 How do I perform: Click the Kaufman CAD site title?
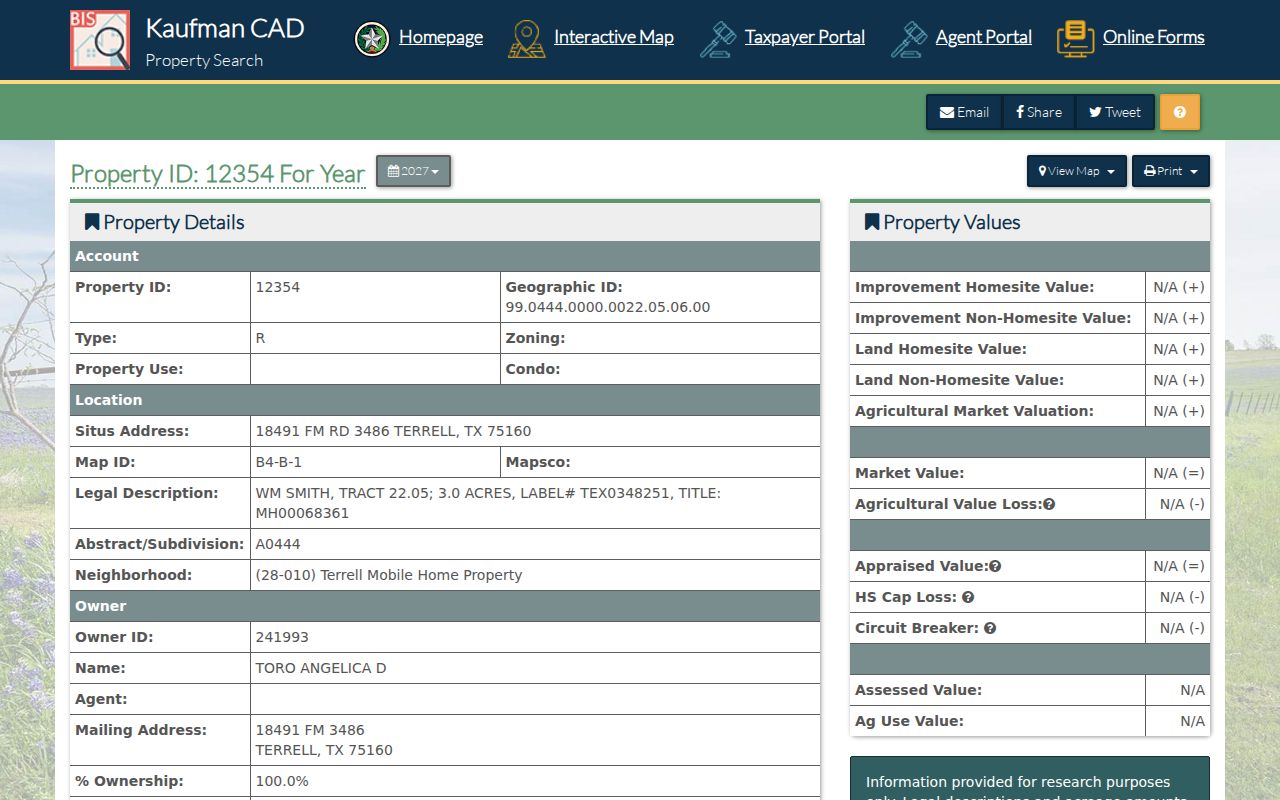[x=225, y=28]
